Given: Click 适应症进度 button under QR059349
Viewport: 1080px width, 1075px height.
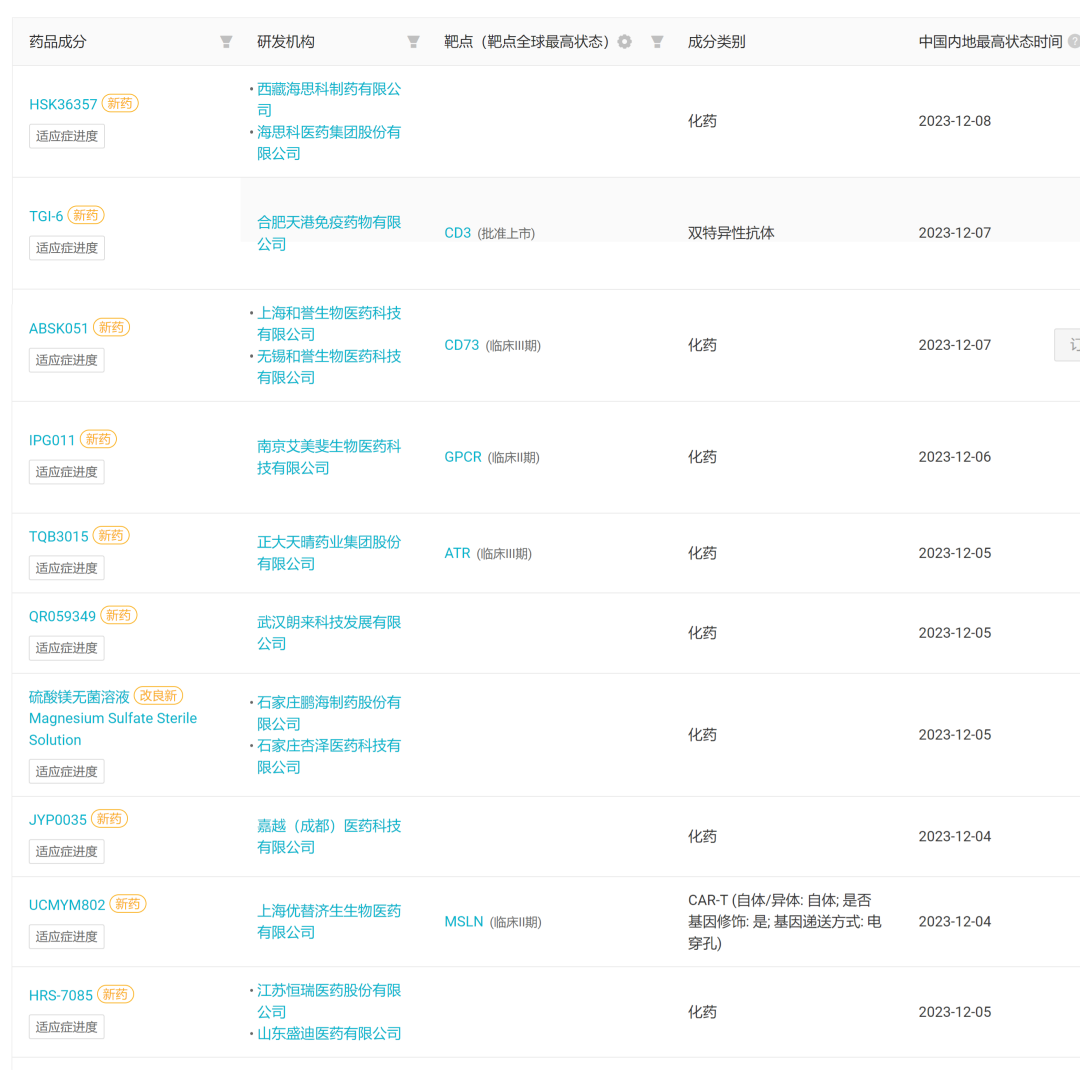Looking at the screenshot, I should click(67, 648).
